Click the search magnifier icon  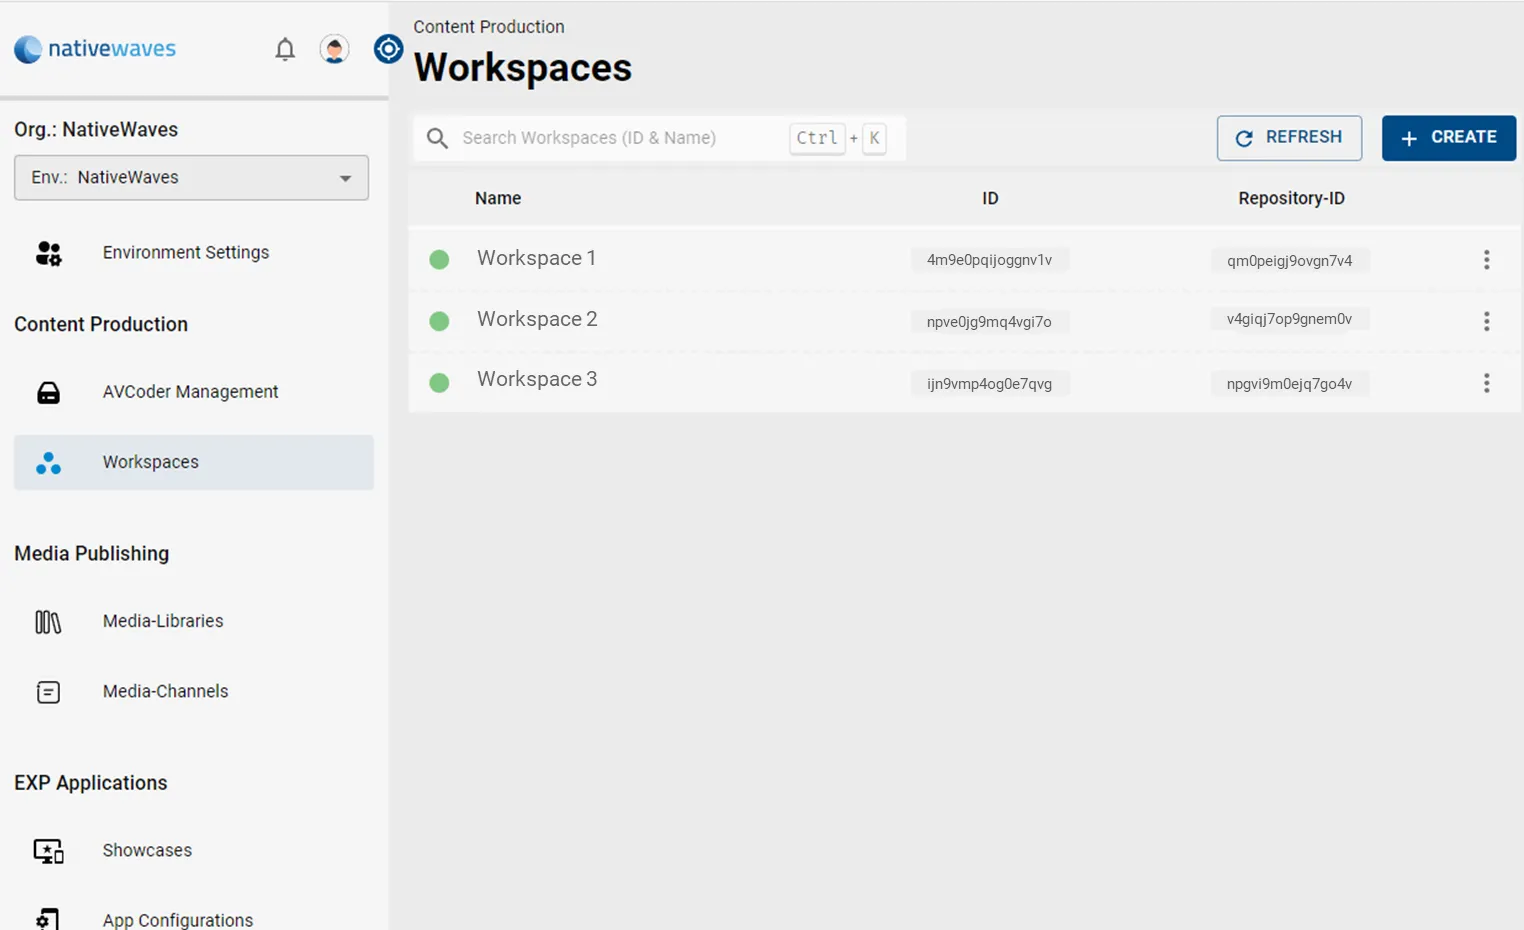(437, 138)
